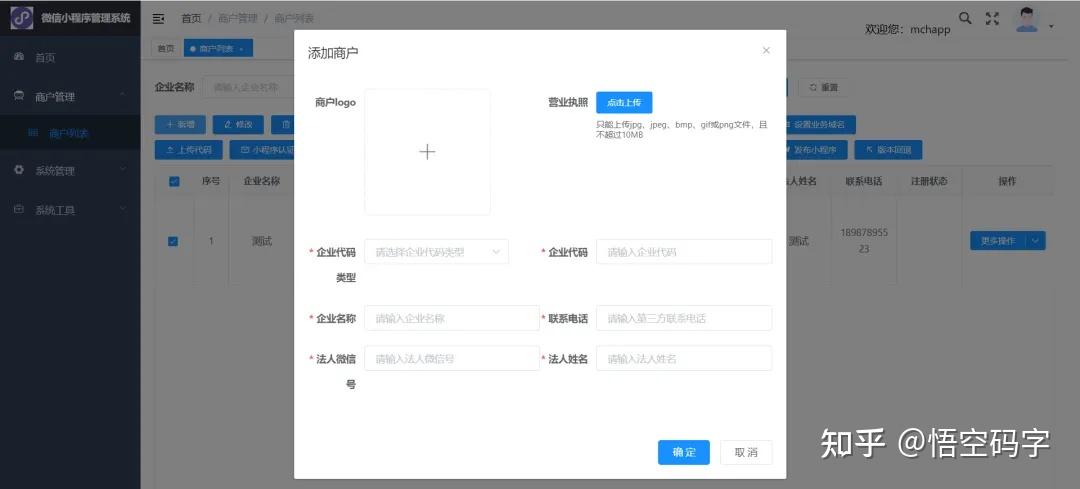The width and height of the screenshot is (1080, 489).
Task: Click the 版本回退 button
Action: point(889,149)
